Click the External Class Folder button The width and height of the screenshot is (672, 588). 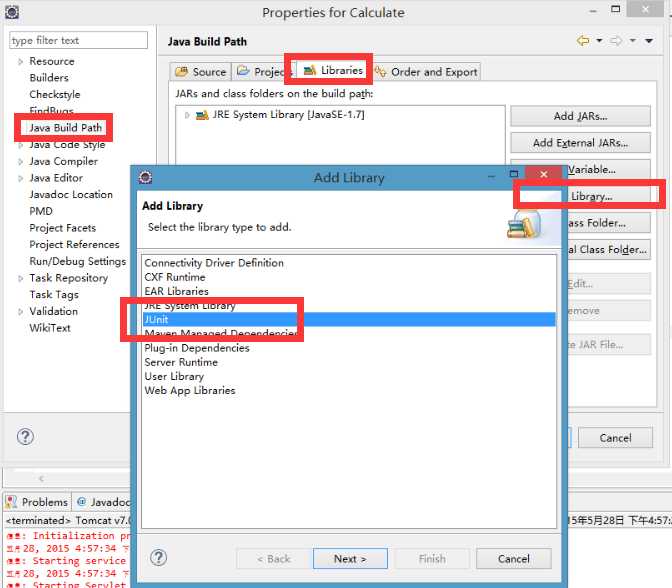point(609,249)
